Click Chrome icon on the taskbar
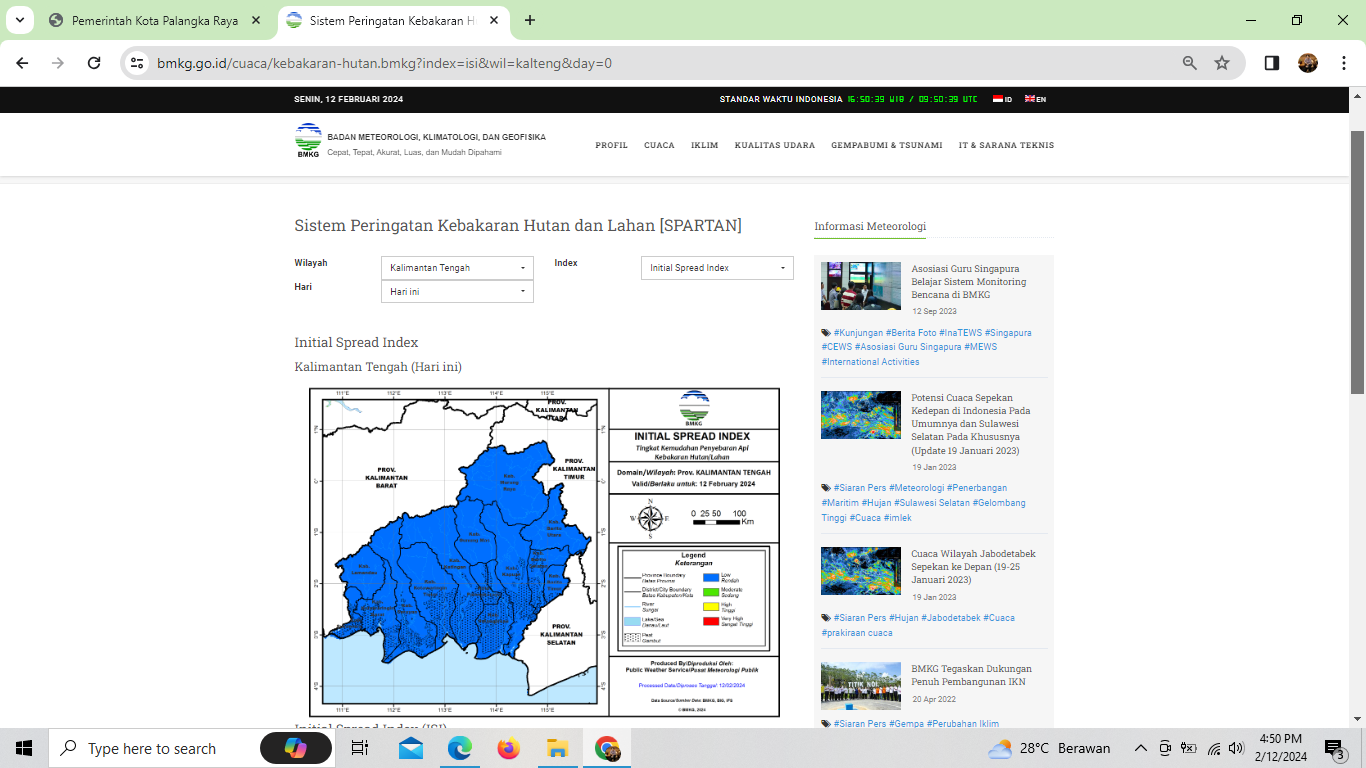Screen dimensions: 1366x768 [606, 748]
